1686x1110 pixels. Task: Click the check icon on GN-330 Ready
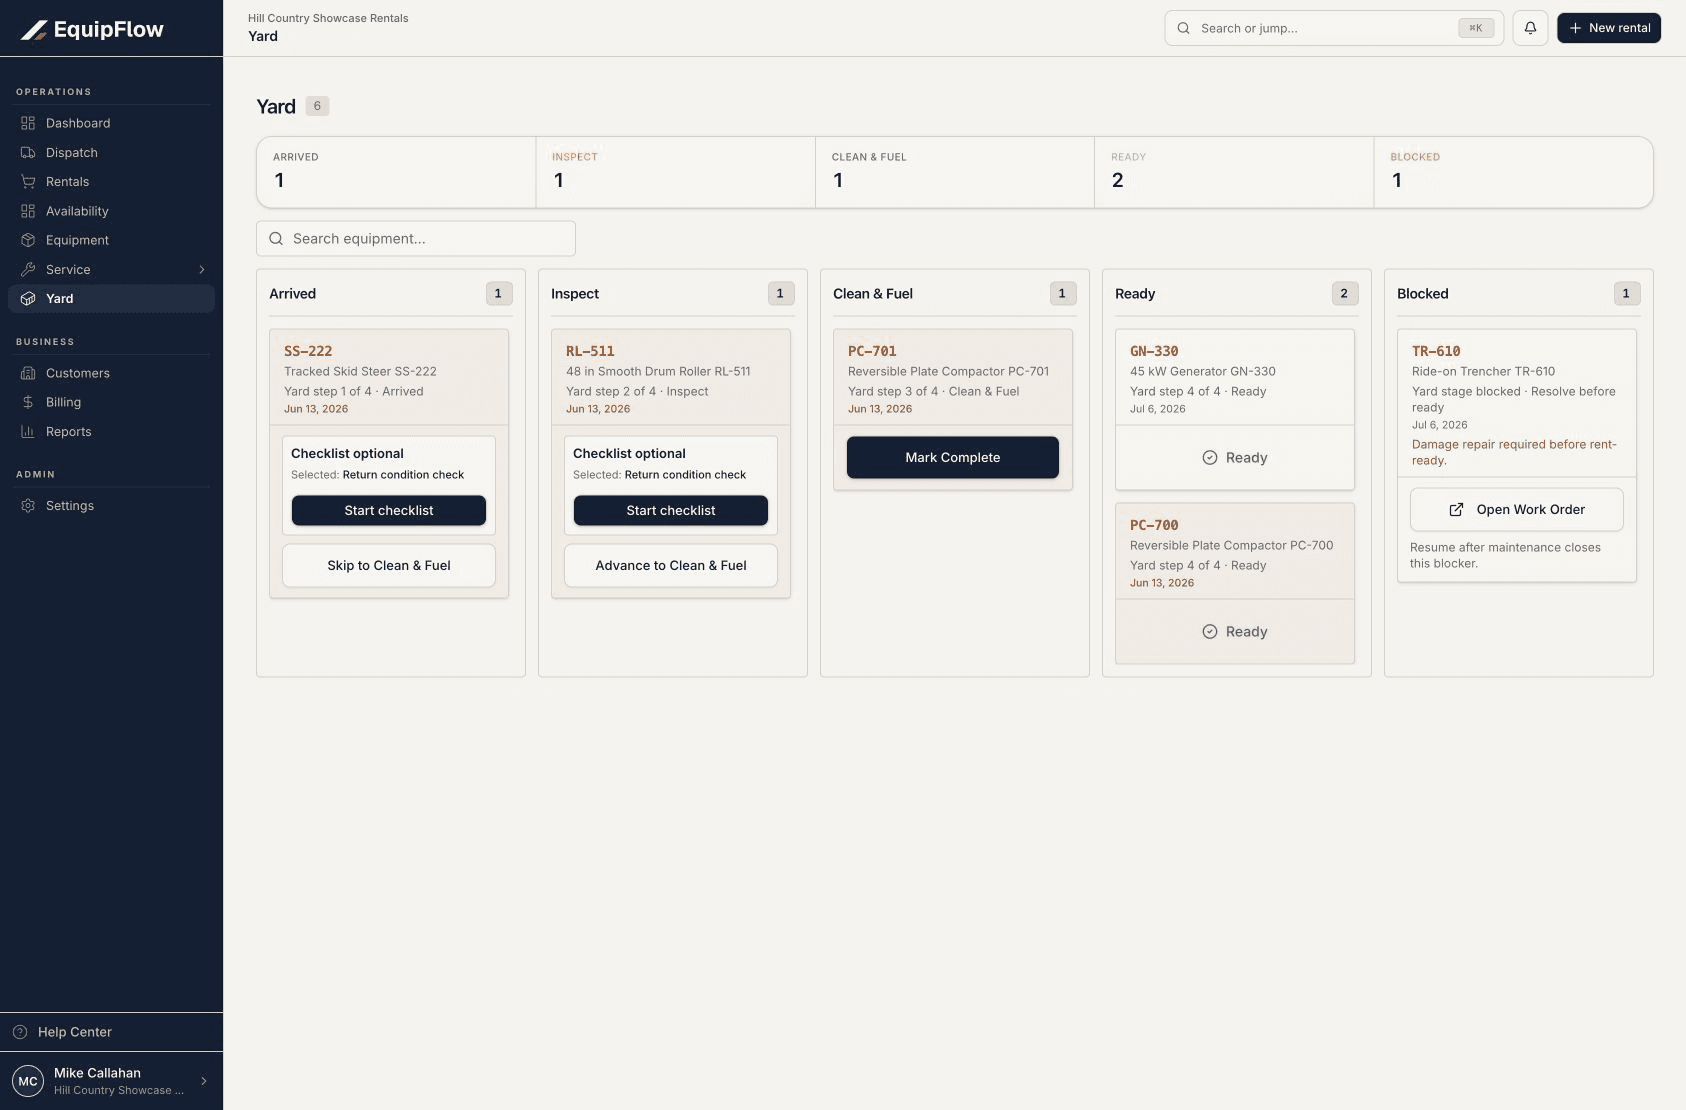1210,458
